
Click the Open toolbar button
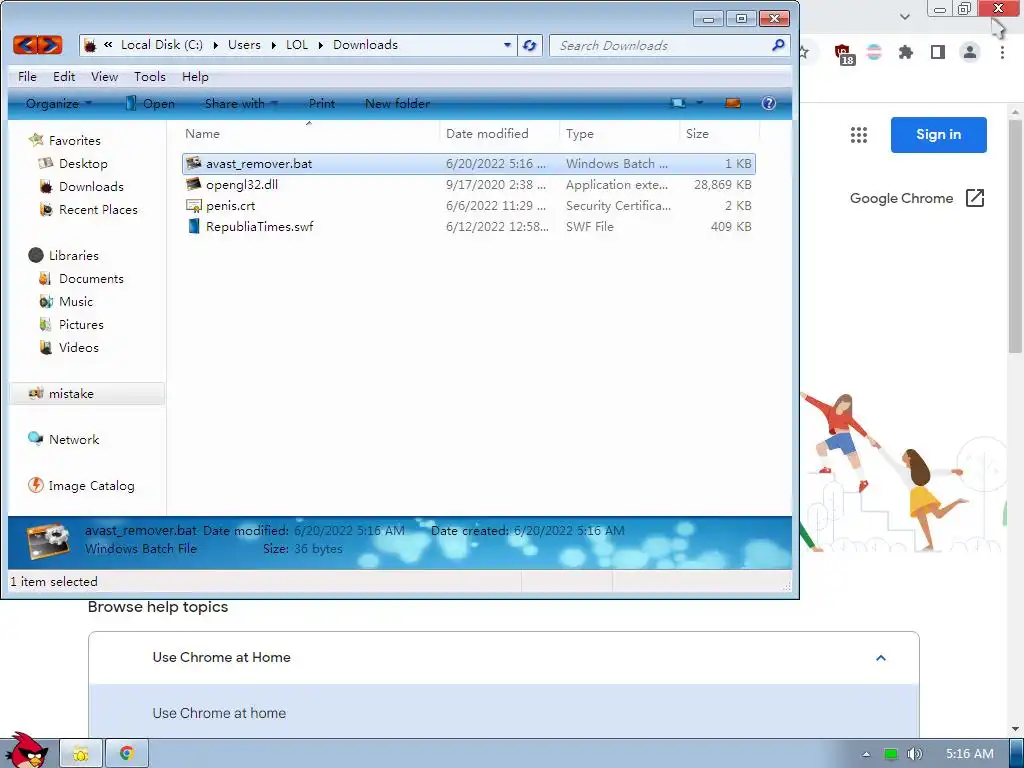coord(150,103)
